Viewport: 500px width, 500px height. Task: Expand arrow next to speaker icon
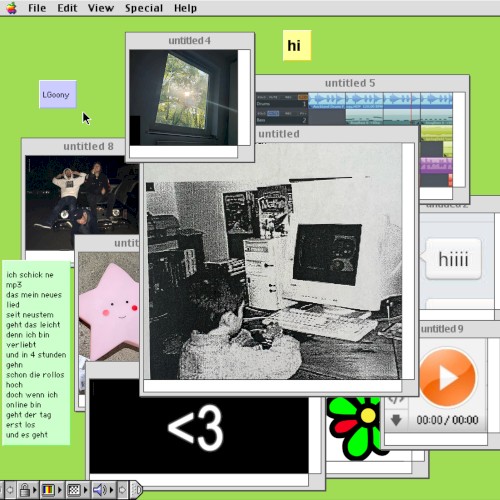(111, 490)
